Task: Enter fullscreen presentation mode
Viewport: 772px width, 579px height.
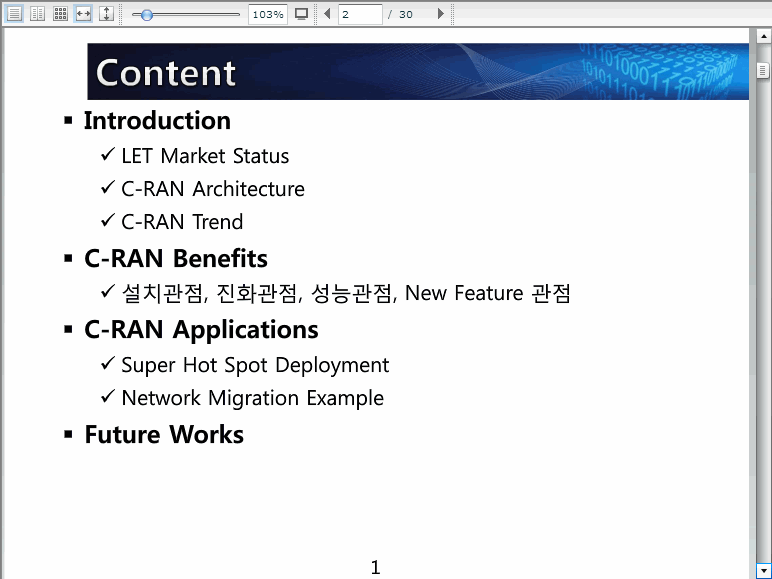Action: click(x=301, y=14)
